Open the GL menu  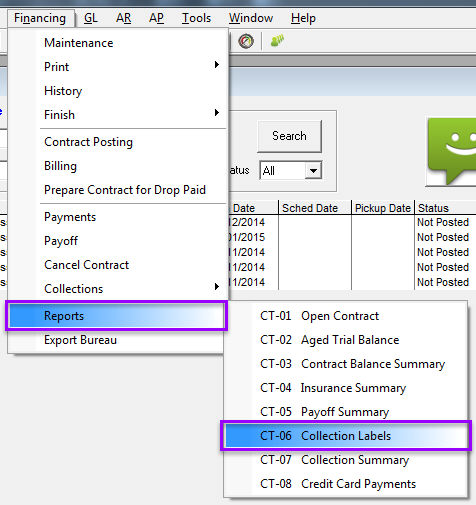(91, 18)
